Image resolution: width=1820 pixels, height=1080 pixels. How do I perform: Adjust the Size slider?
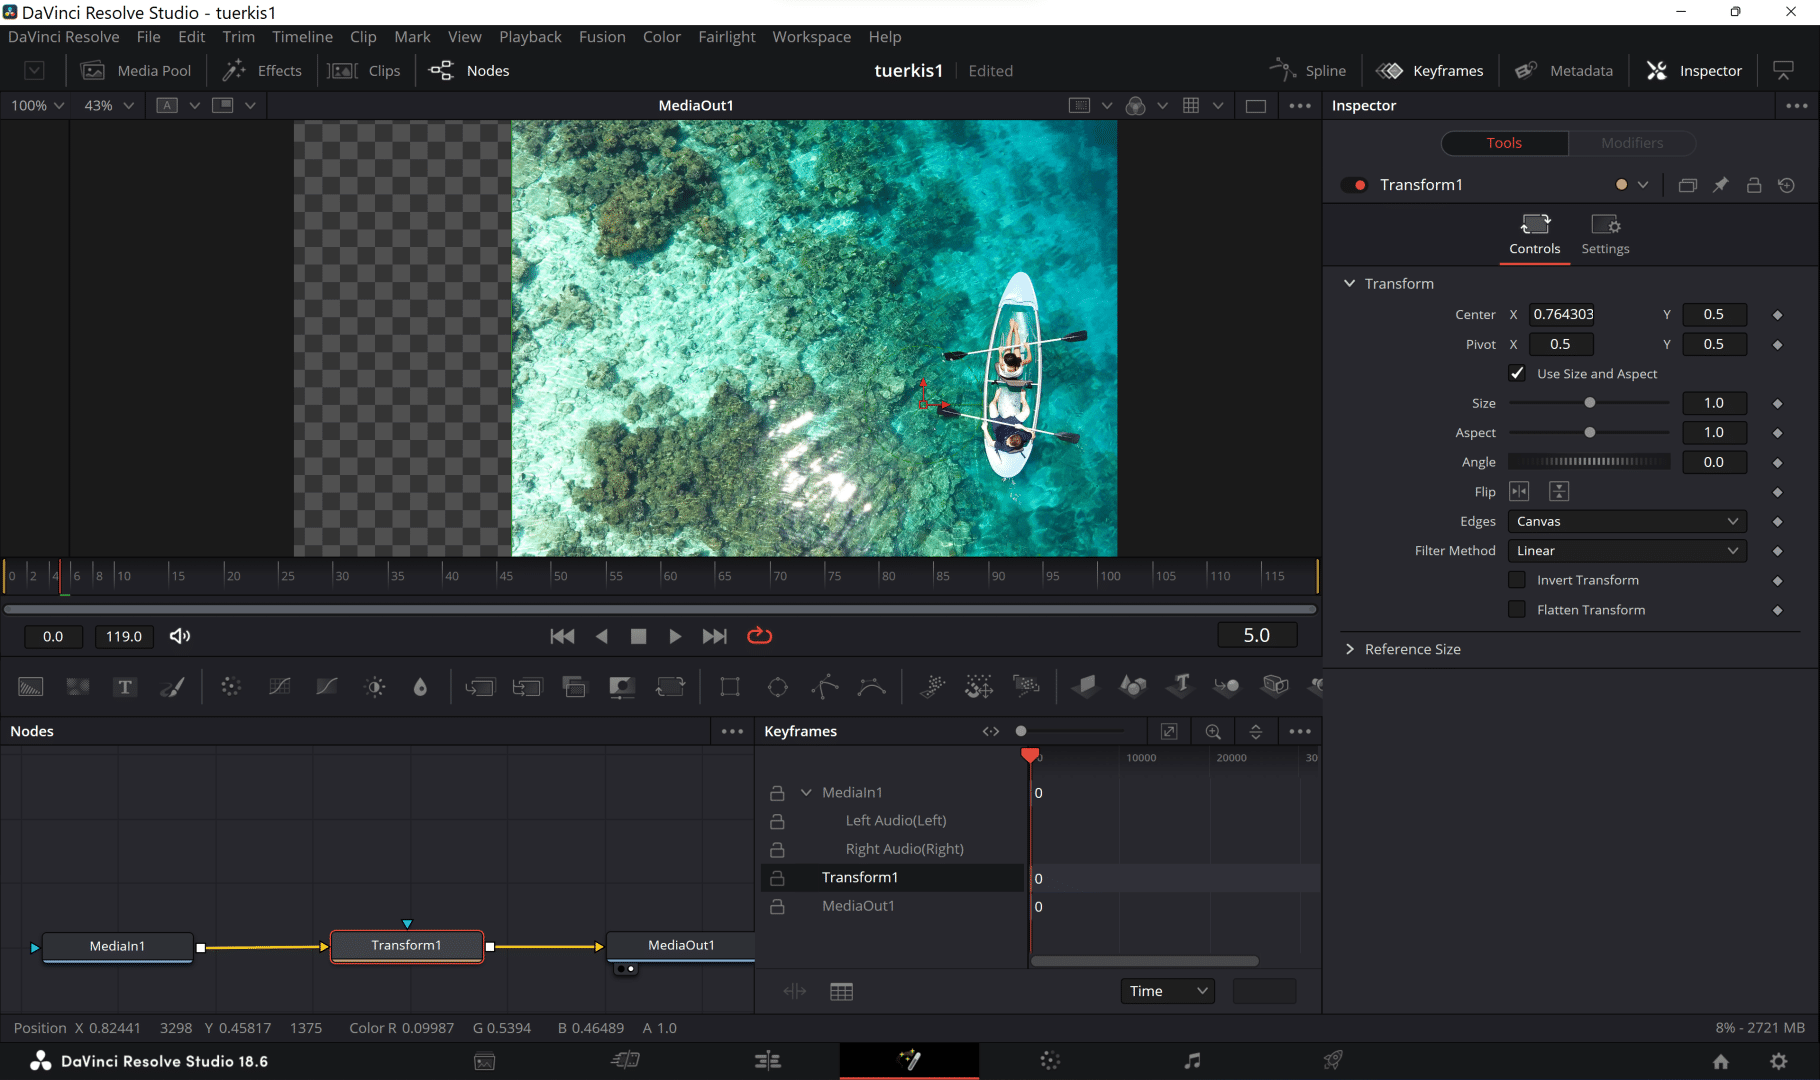point(1590,403)
